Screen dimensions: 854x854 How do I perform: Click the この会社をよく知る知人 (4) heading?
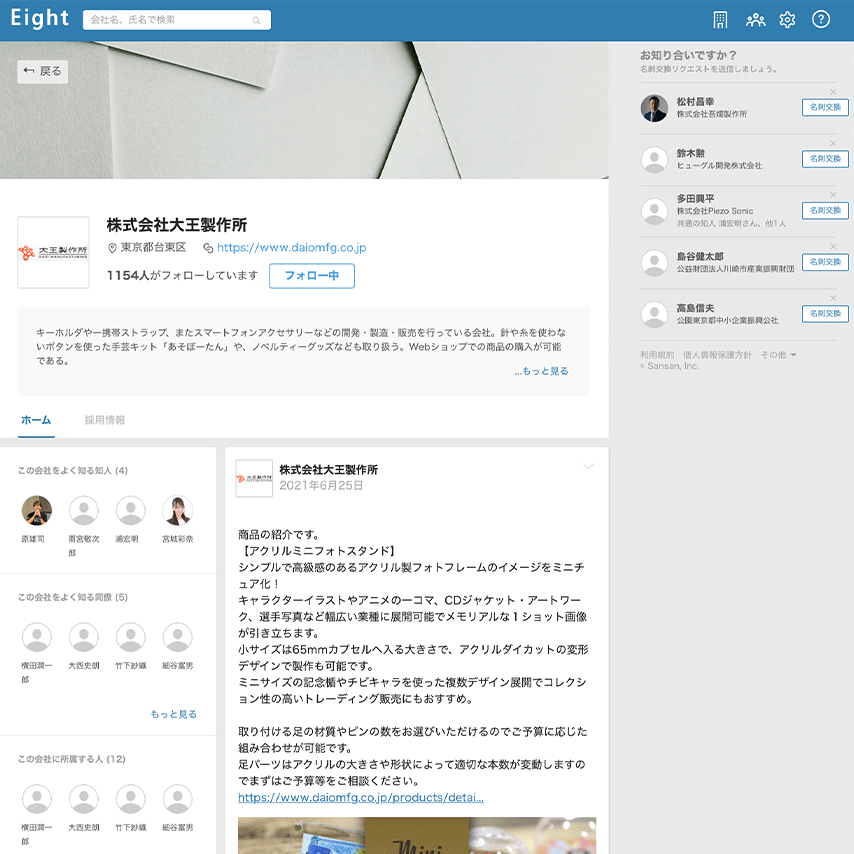click(73, 471)
